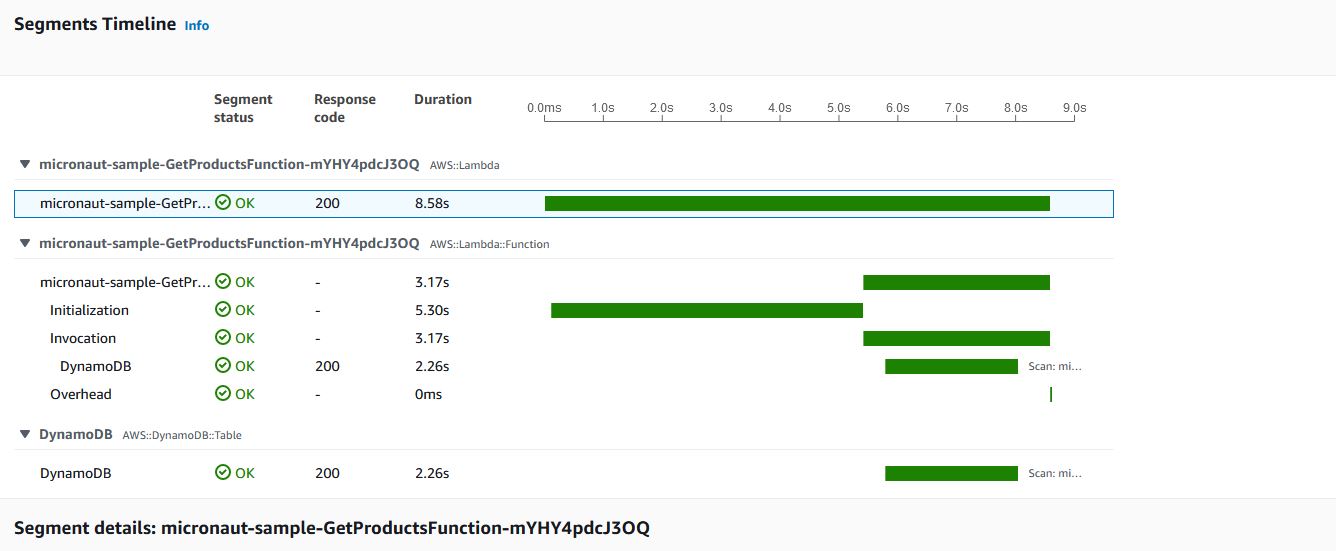Screen dimensions: 1336x551
Task: Click the Segment details heading
Action: tap(332, 527)
